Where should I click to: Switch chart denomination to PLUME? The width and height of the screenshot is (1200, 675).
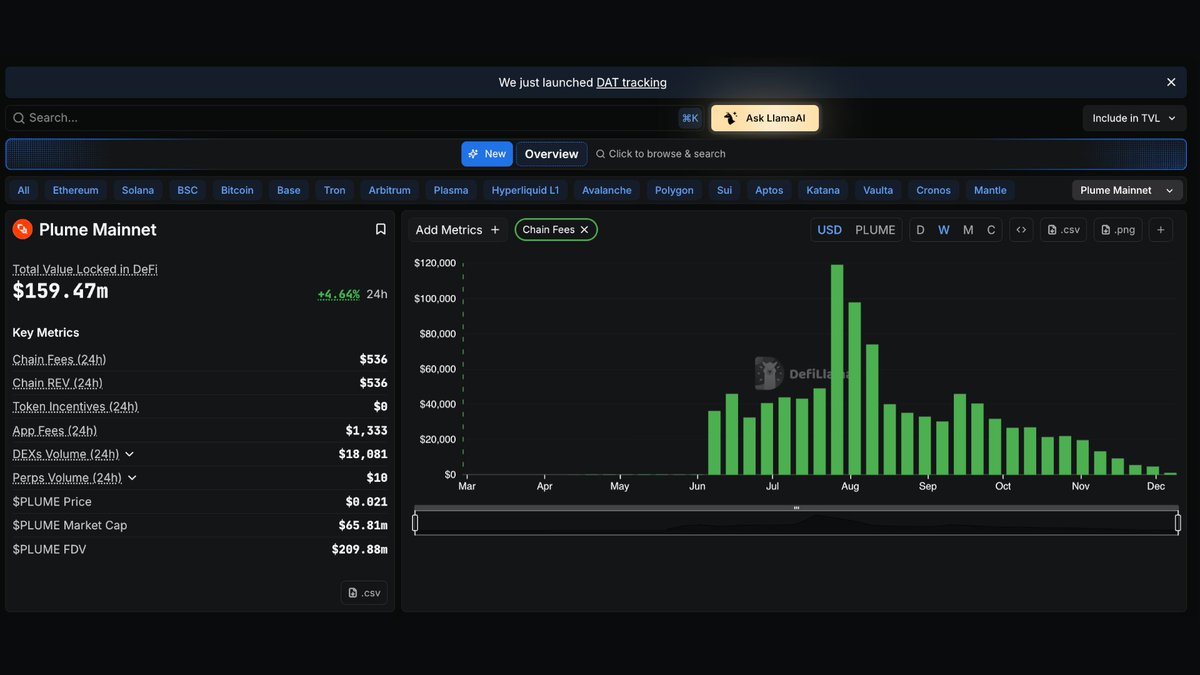click(875, 229)
